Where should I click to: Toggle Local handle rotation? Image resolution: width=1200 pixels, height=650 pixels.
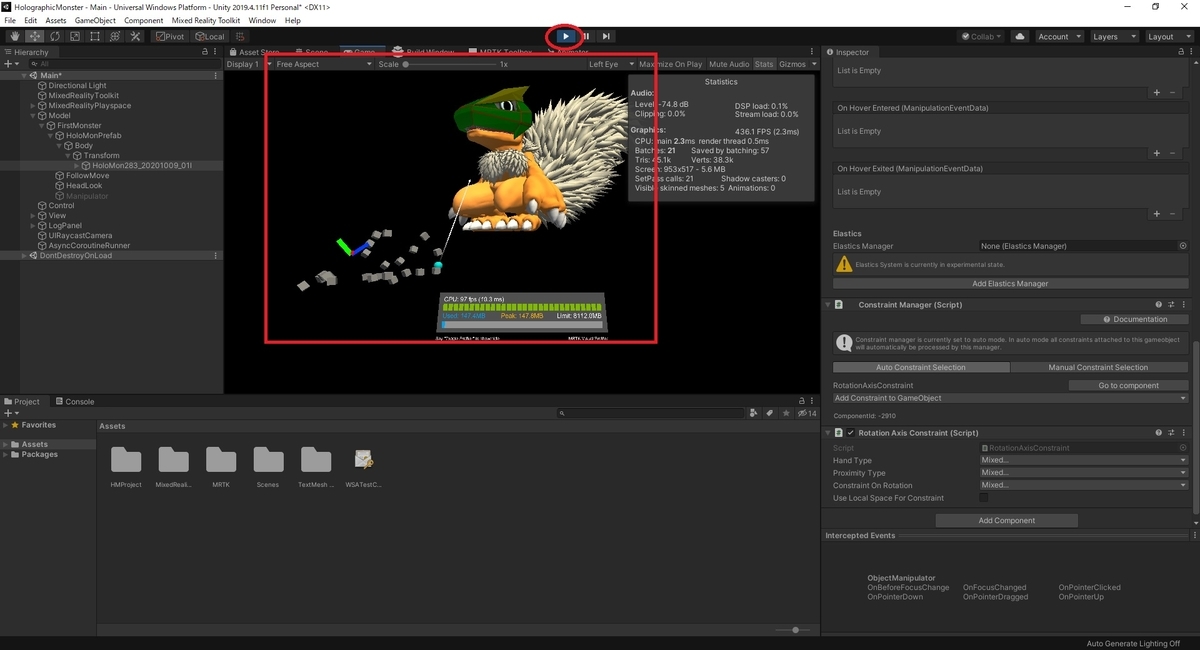click(x=210, y=36)
